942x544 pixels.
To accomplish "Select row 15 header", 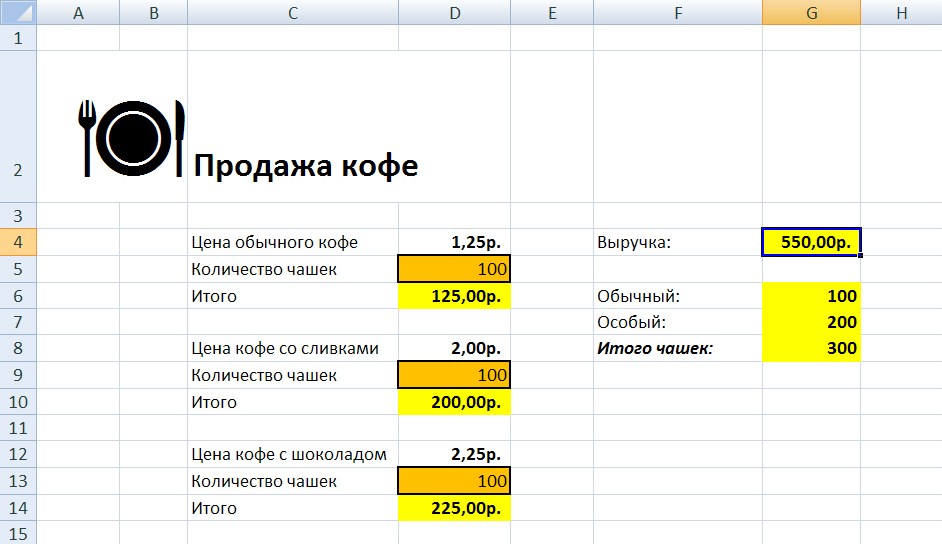I will pos(18,533).
